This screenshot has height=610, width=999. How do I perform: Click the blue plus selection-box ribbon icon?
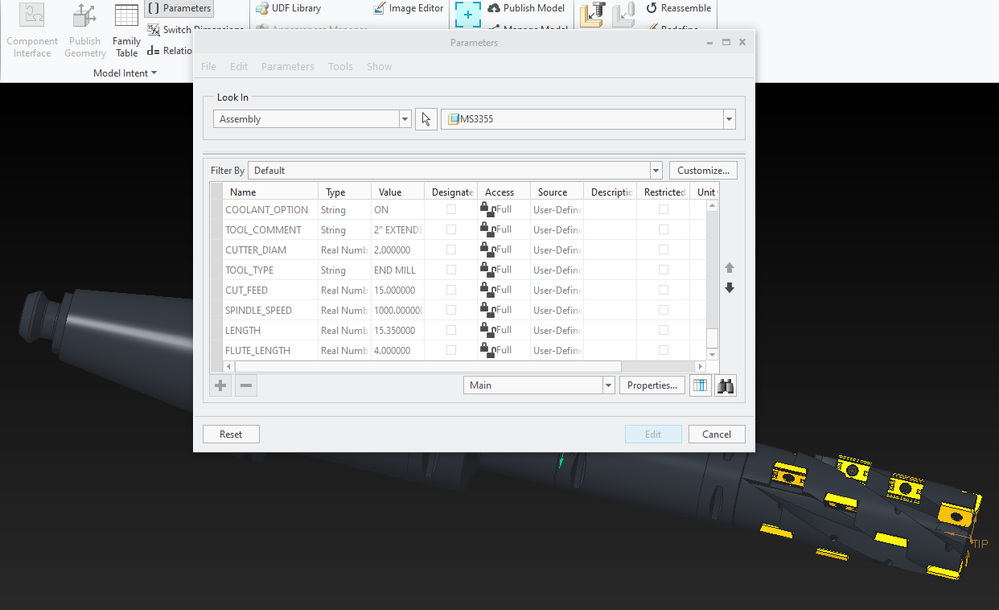(468, 15)
